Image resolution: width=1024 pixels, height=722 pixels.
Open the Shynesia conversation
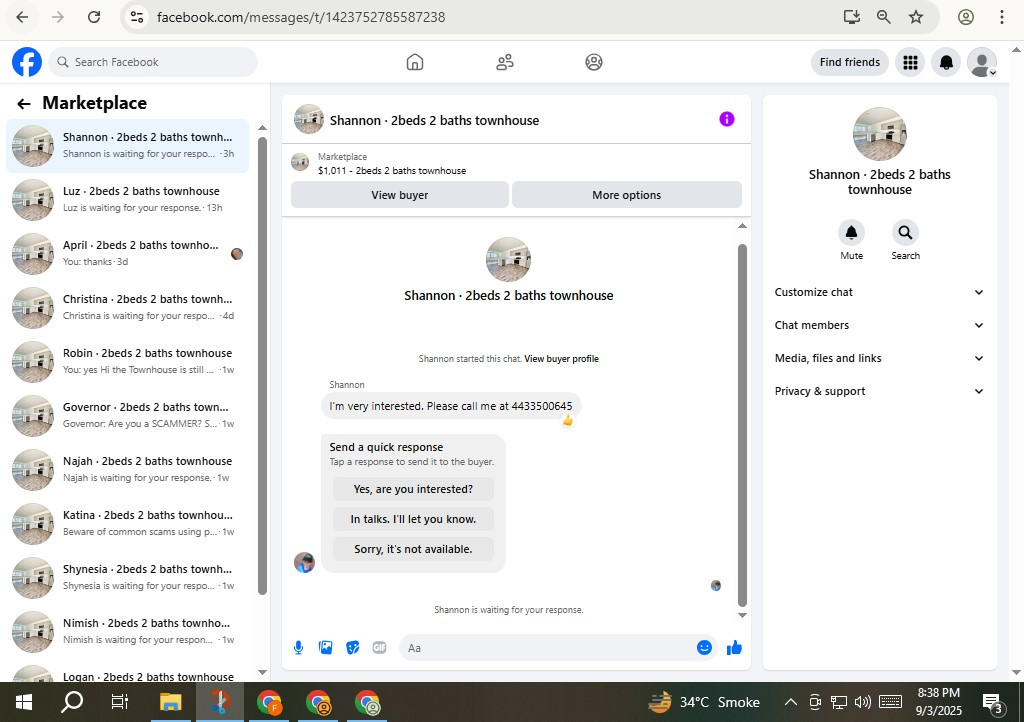[127, 577]
